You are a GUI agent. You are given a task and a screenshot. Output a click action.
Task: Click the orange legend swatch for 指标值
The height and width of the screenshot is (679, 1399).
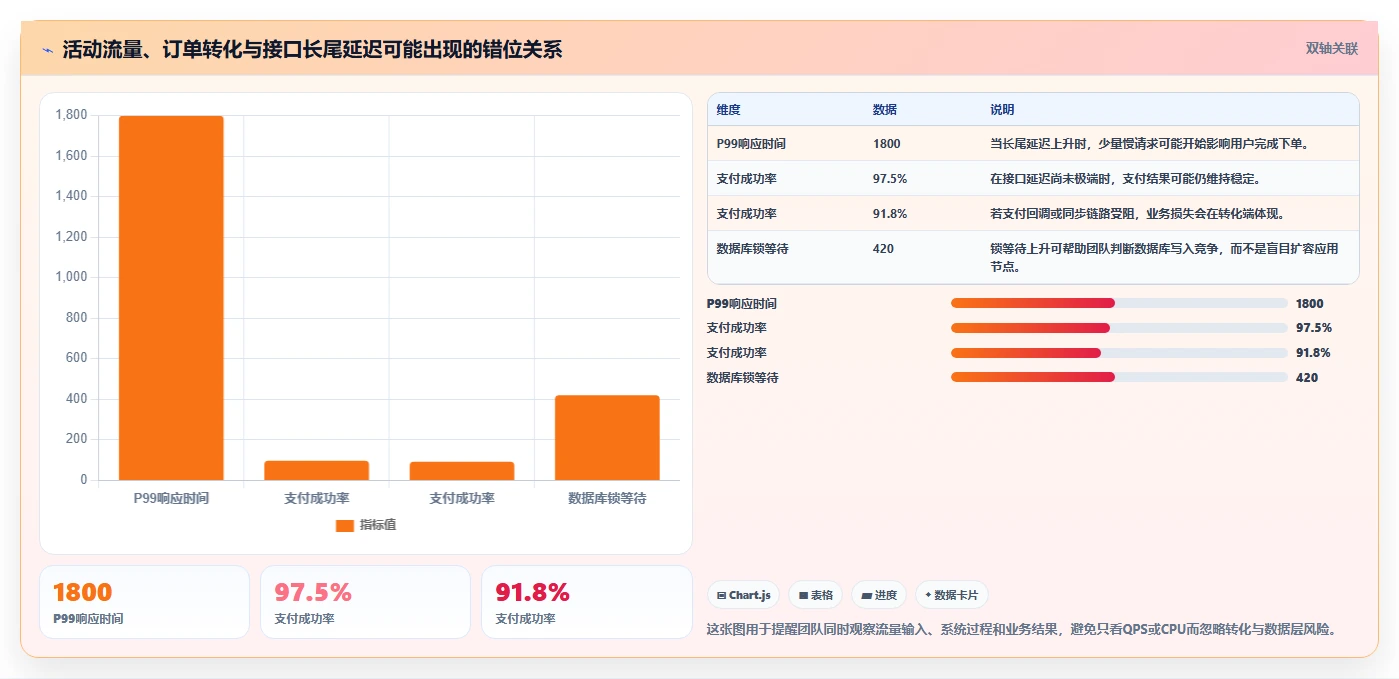344,525
